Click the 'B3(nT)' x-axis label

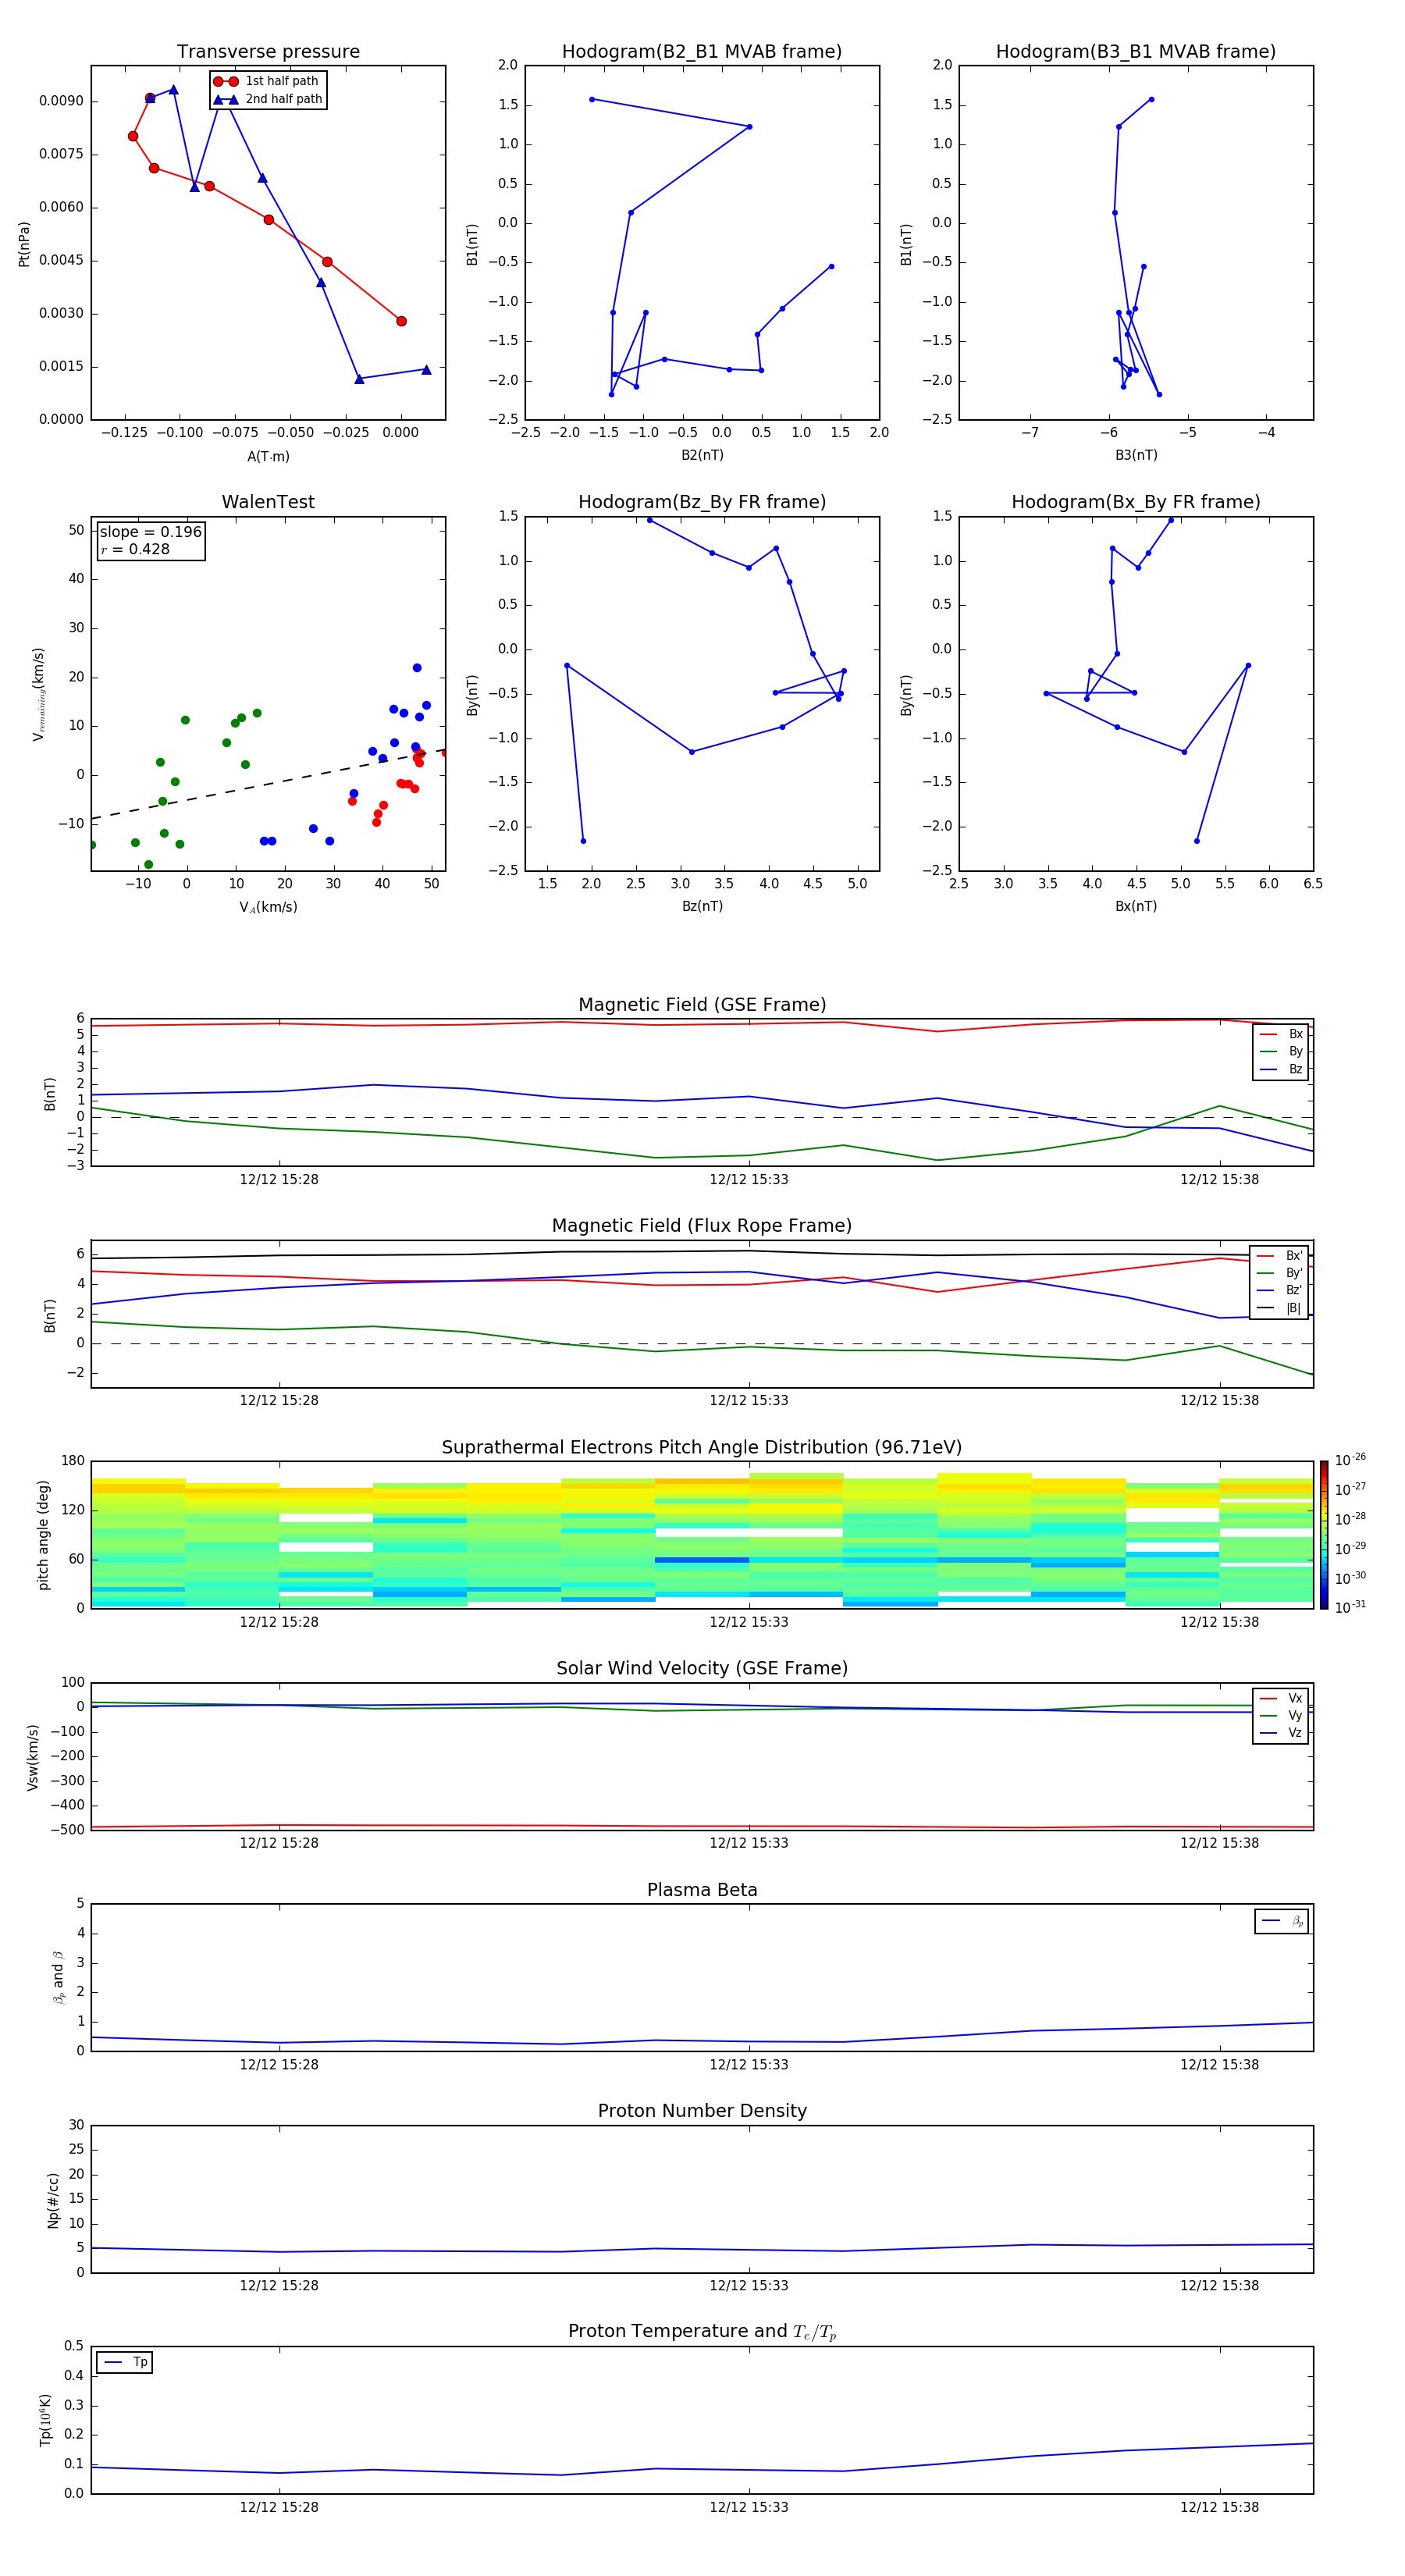tap(1136, 455)
